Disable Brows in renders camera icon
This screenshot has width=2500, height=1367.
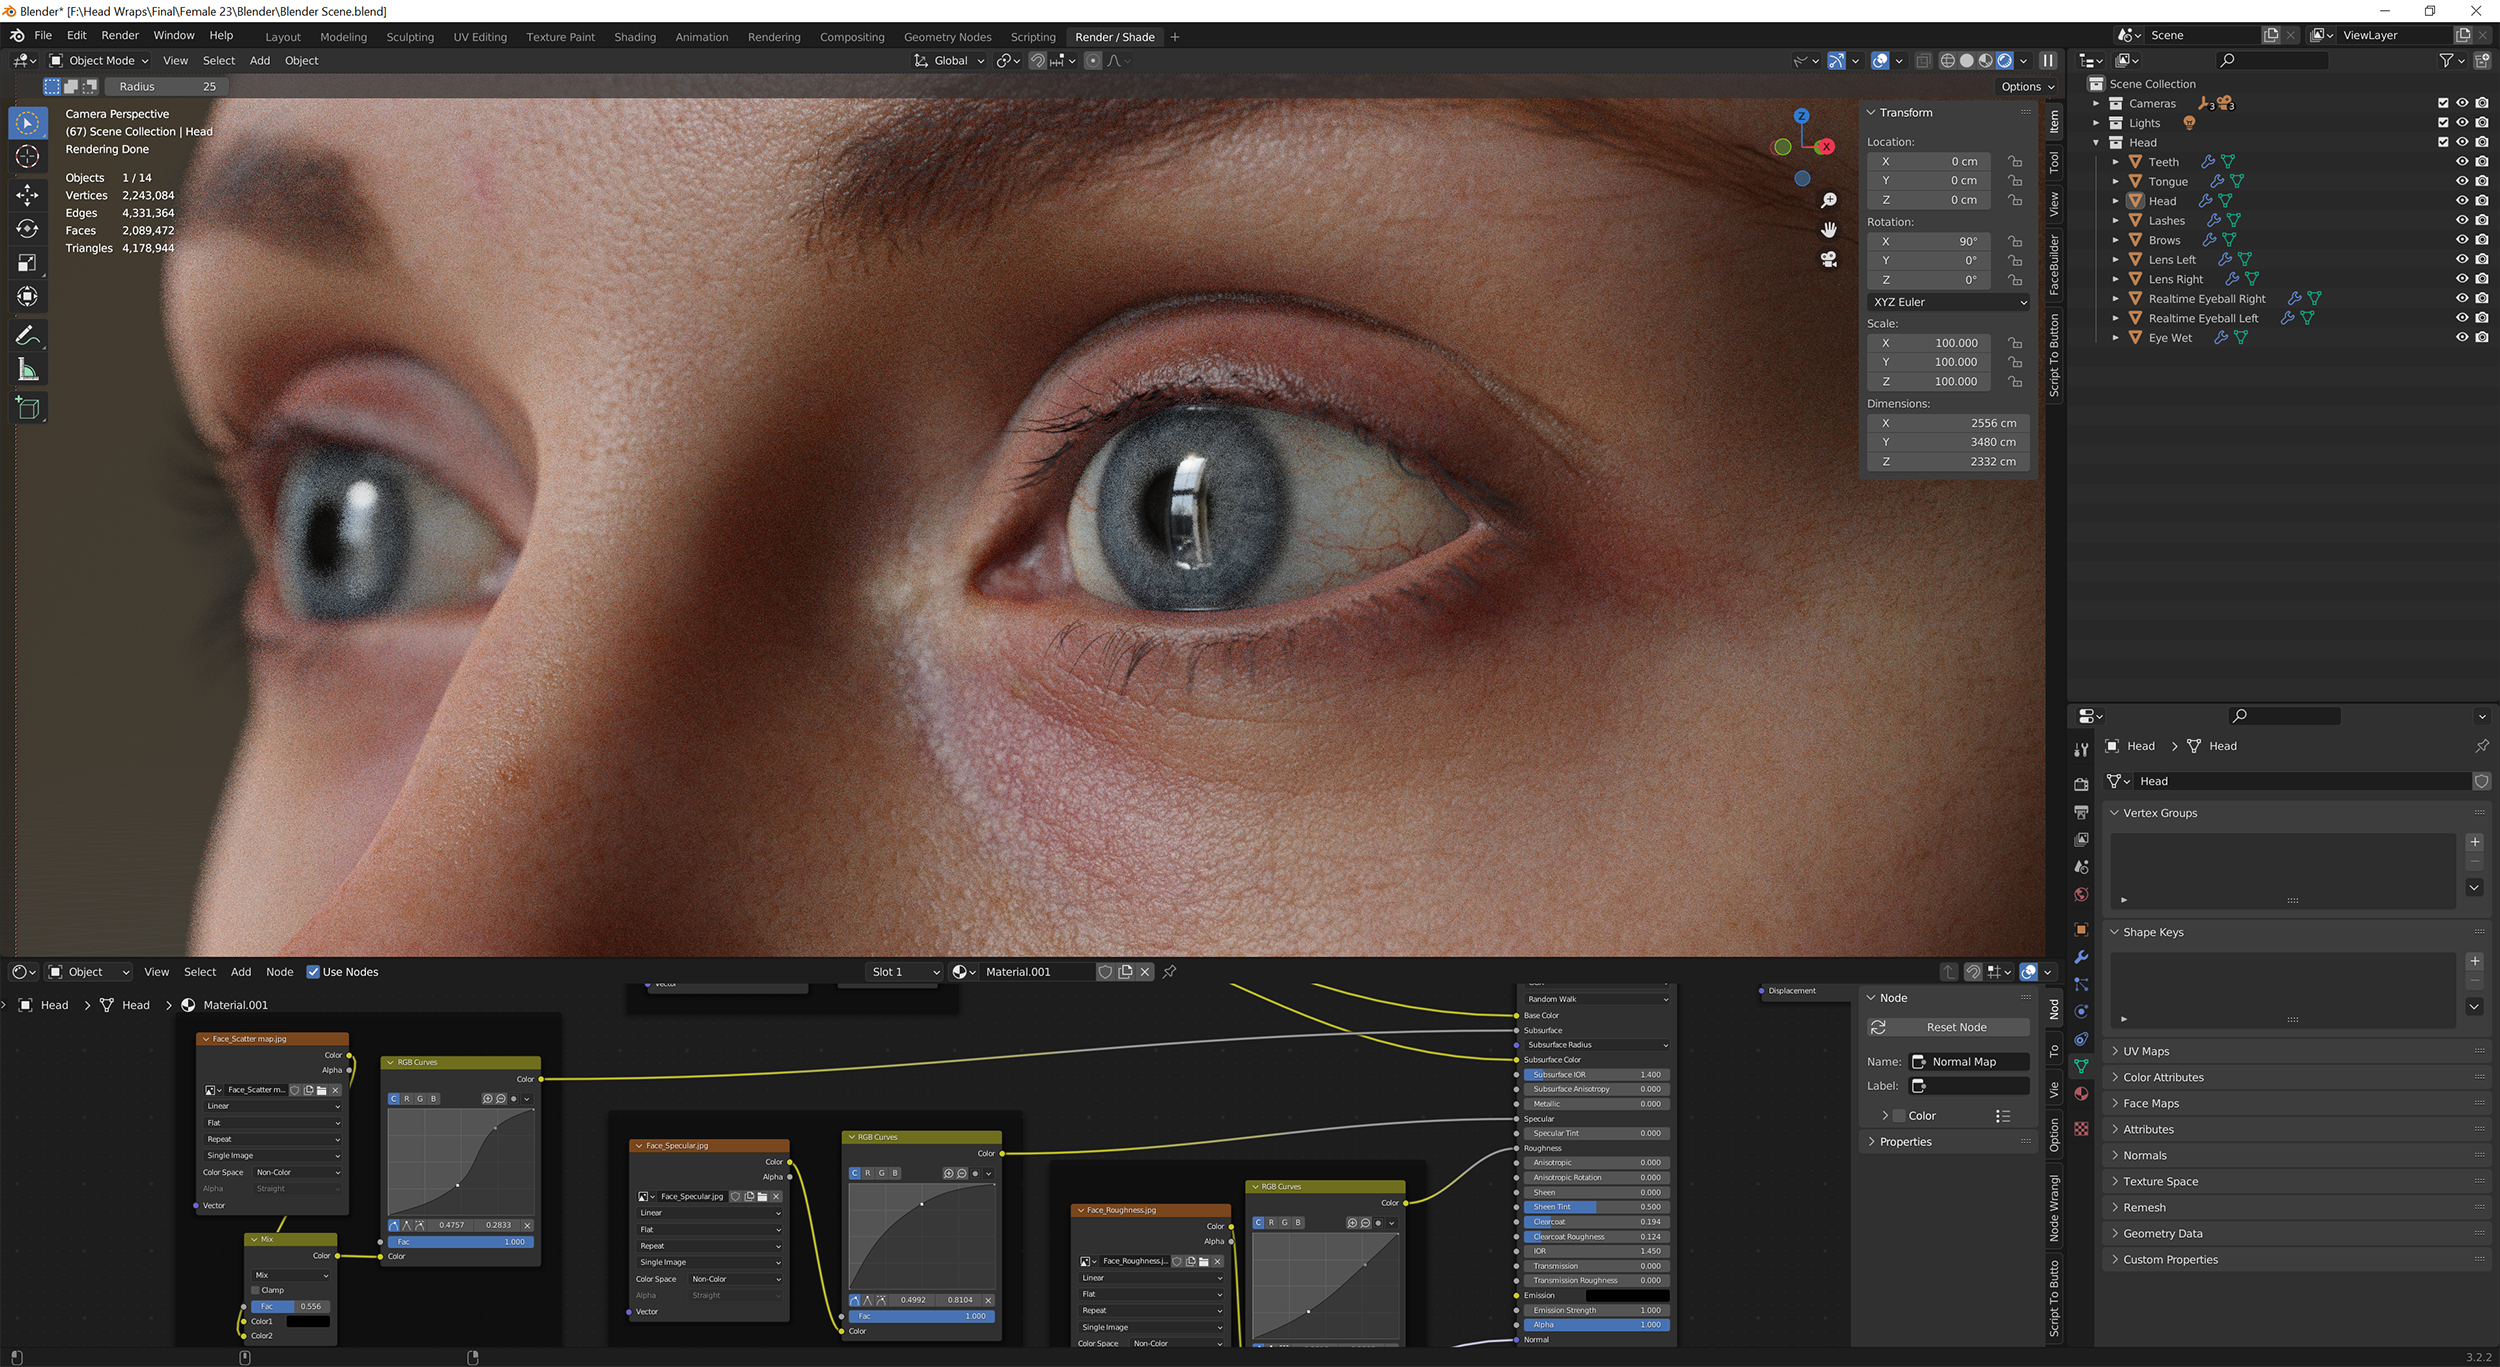click(x=2482, y=240)
